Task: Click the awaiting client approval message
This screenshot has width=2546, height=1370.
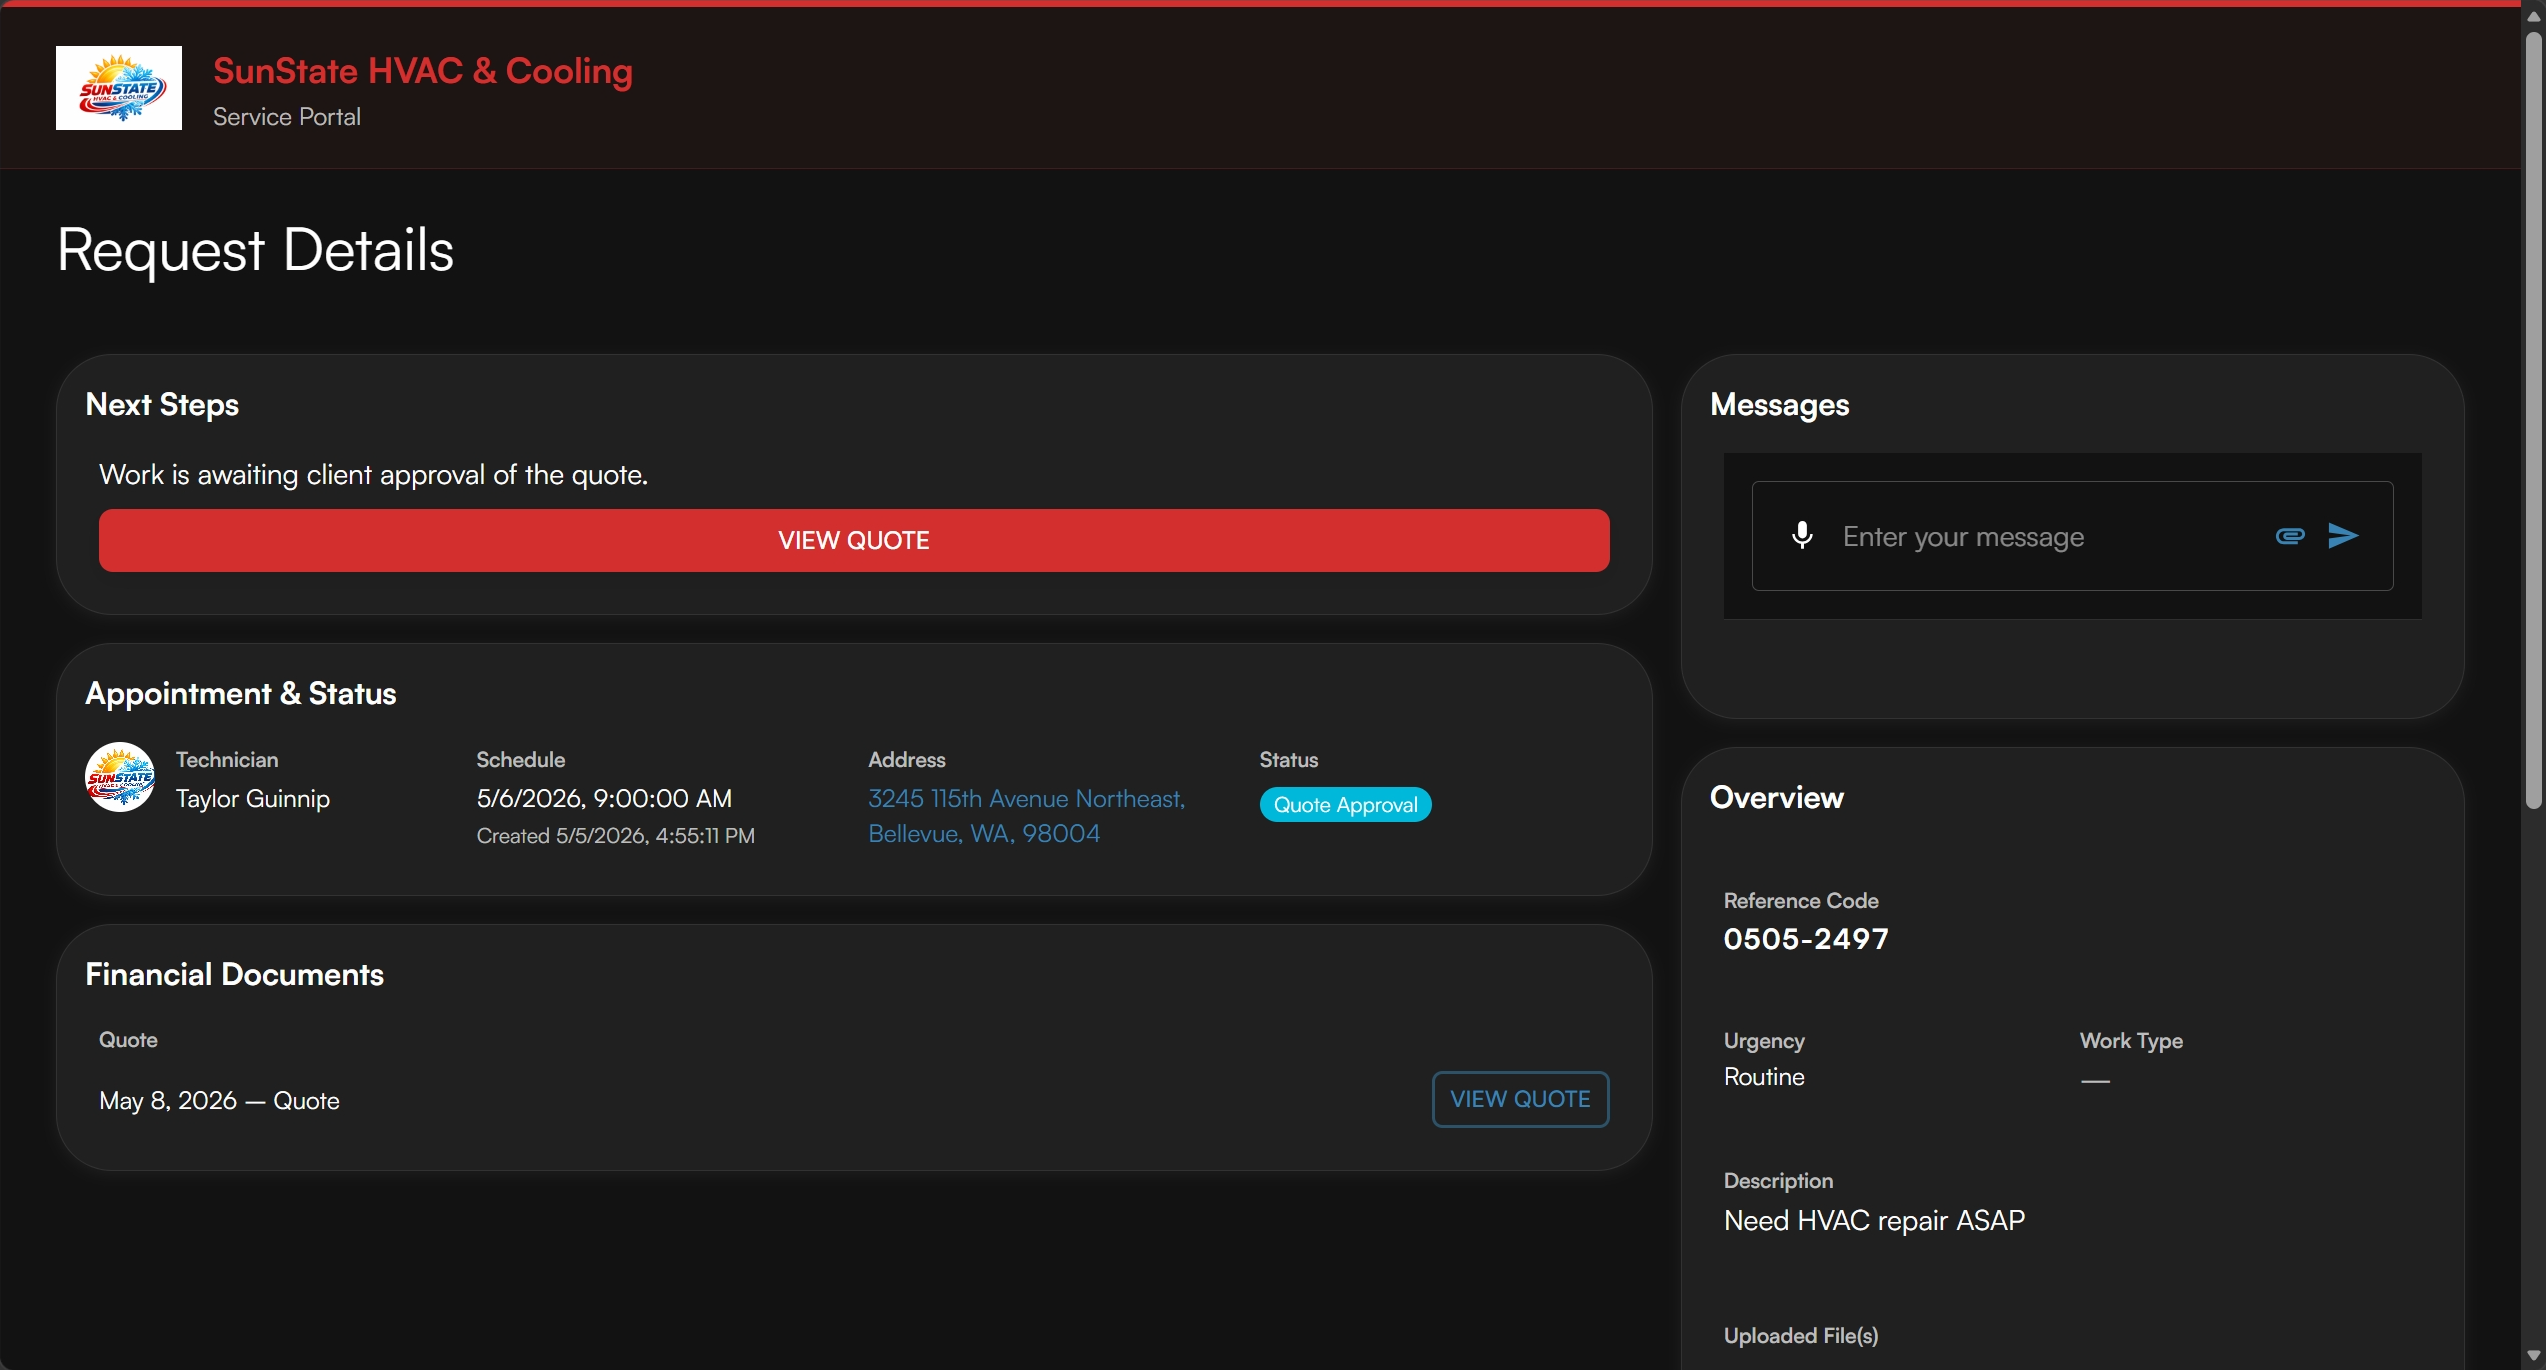Action: [373, 475]
